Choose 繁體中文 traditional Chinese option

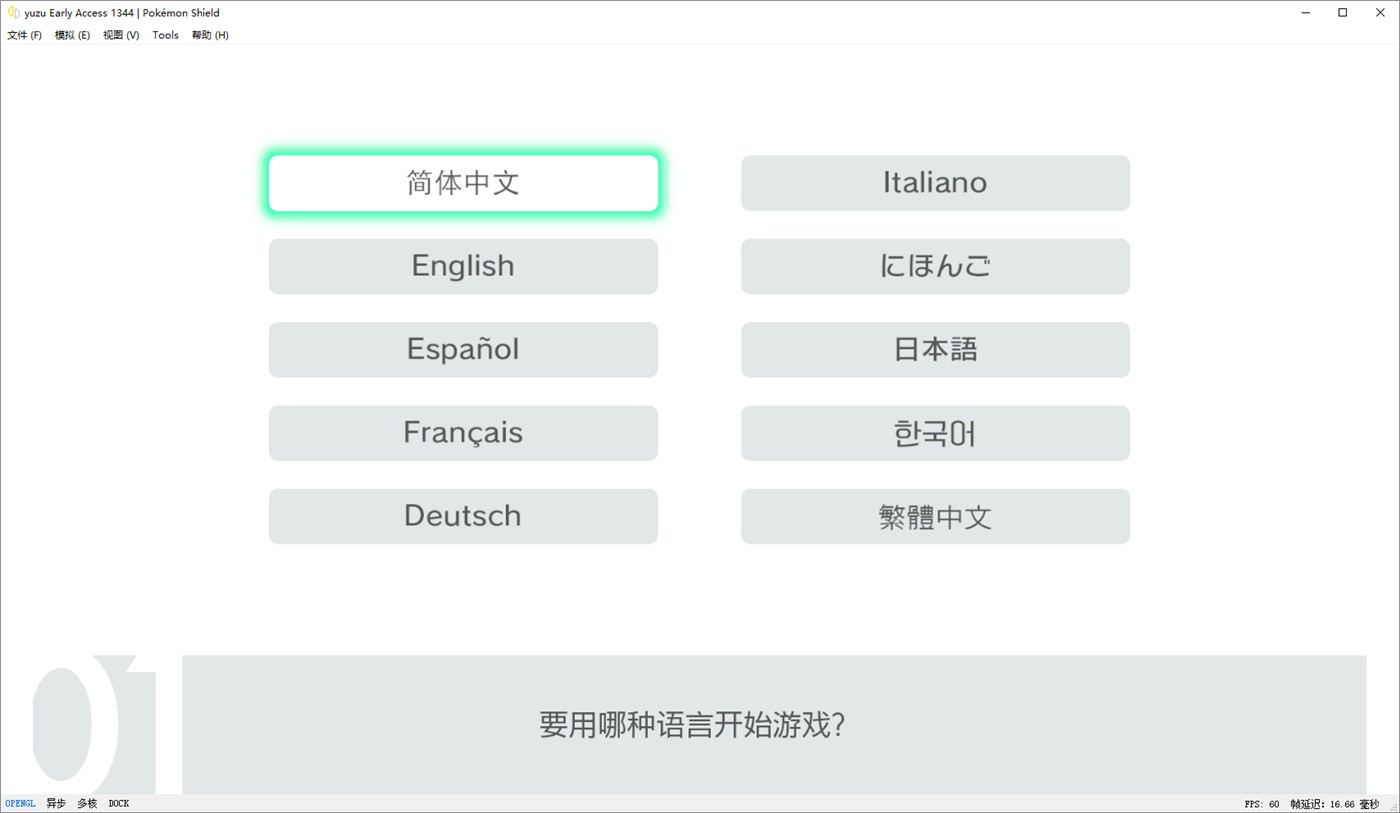point(935,516)
